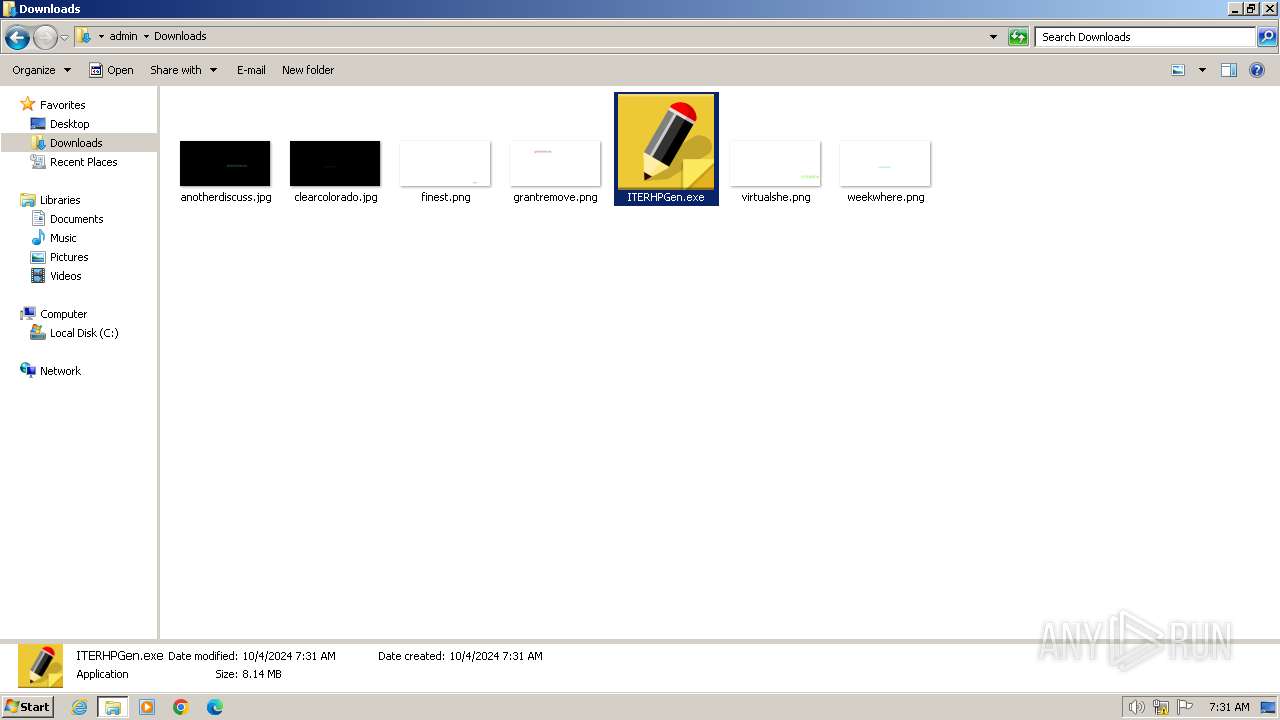The height and width of the screenshot is (720, 1280).
Task: Select ITERHPGen.exe pencil icon
Action: click(x=666, y=141)
